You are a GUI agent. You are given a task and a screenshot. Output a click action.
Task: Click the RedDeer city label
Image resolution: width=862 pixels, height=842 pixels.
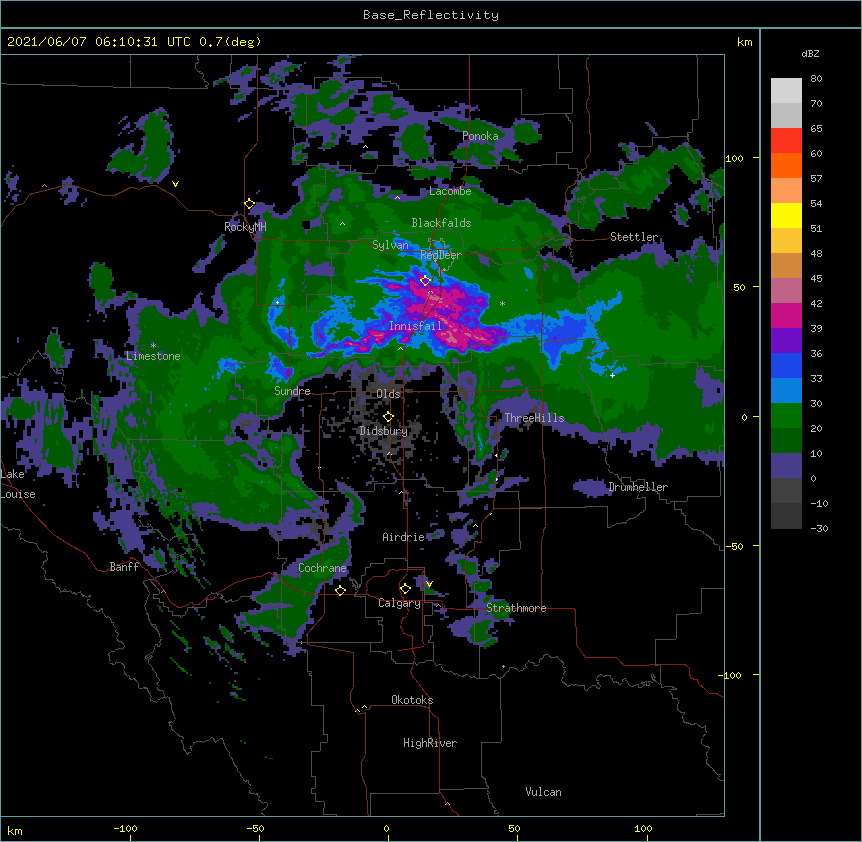[441, 255]
